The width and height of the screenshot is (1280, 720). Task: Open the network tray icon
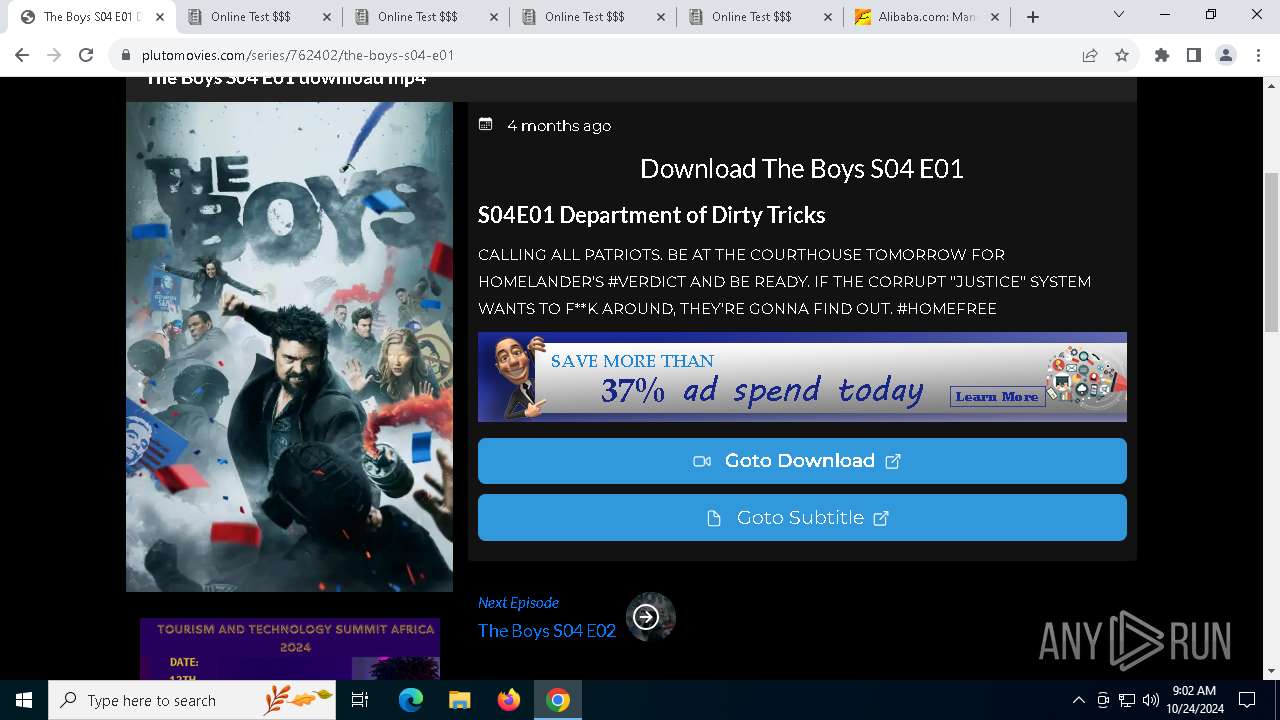(x=1127, y=700)
